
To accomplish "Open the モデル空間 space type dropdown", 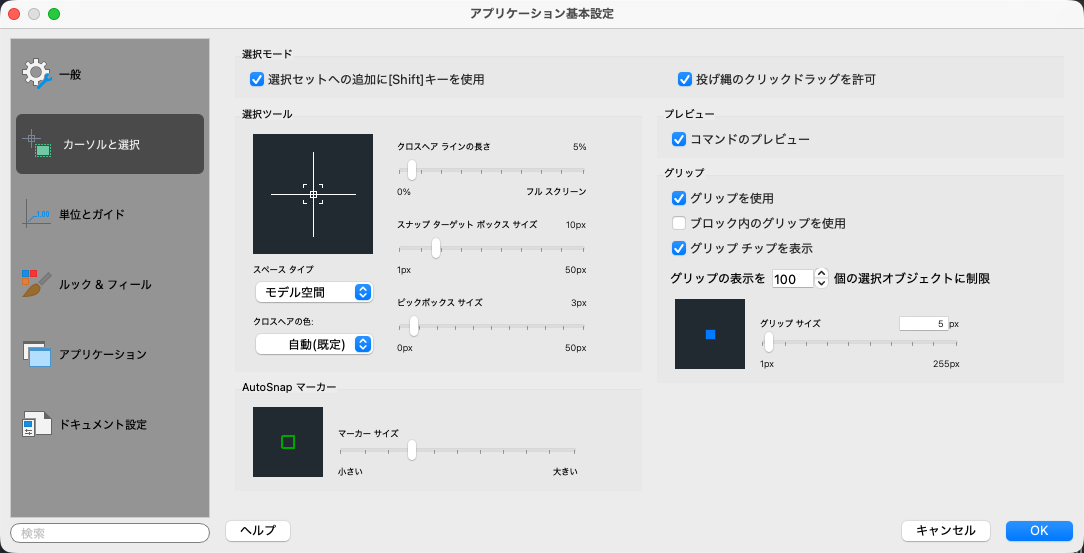I will [314, 292].
